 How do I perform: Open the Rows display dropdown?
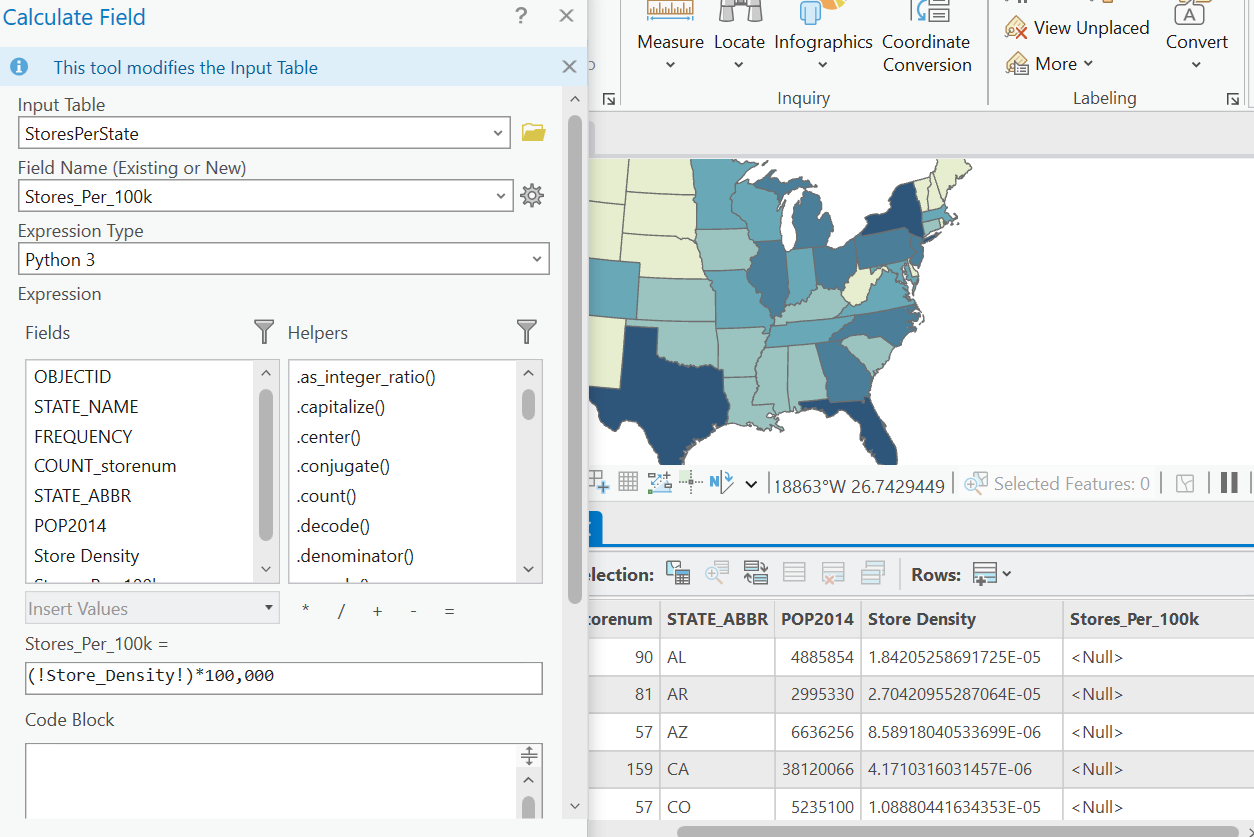pyautogui.click(x=988, y=572)
